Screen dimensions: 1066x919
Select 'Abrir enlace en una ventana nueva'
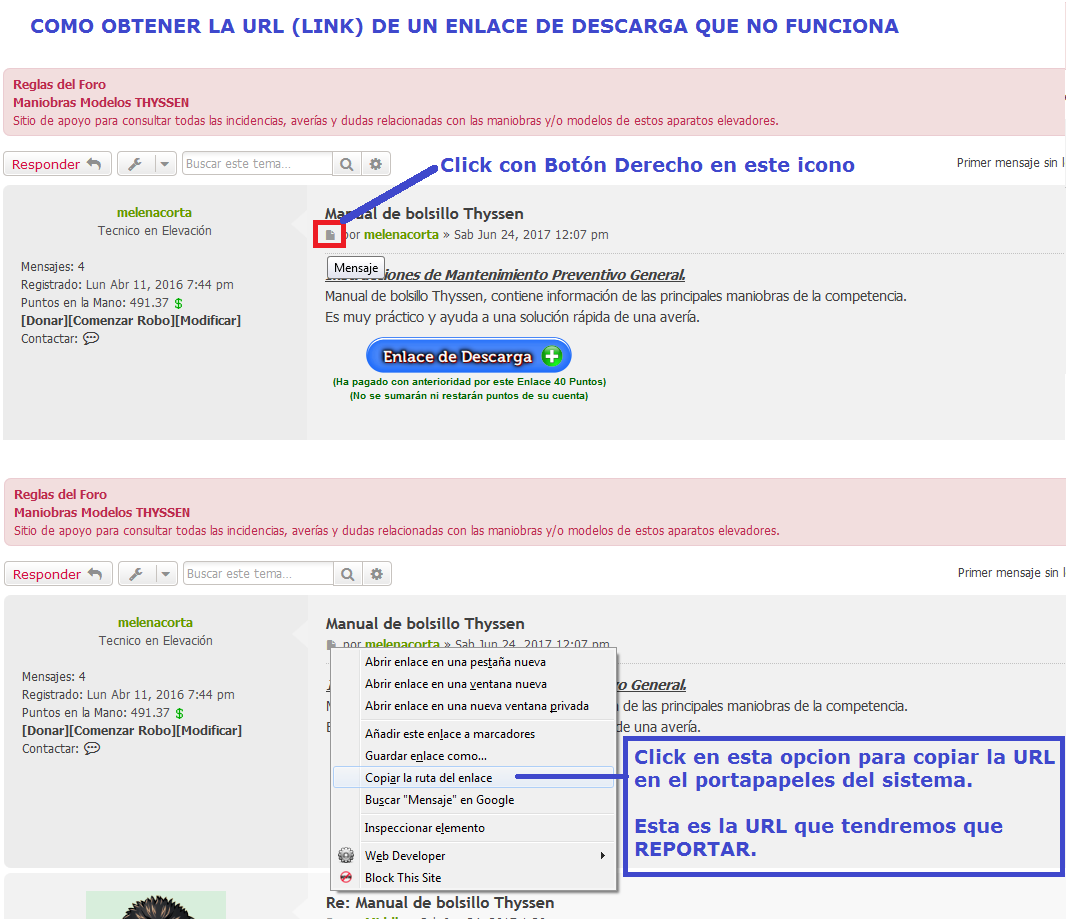coord(473,684)
